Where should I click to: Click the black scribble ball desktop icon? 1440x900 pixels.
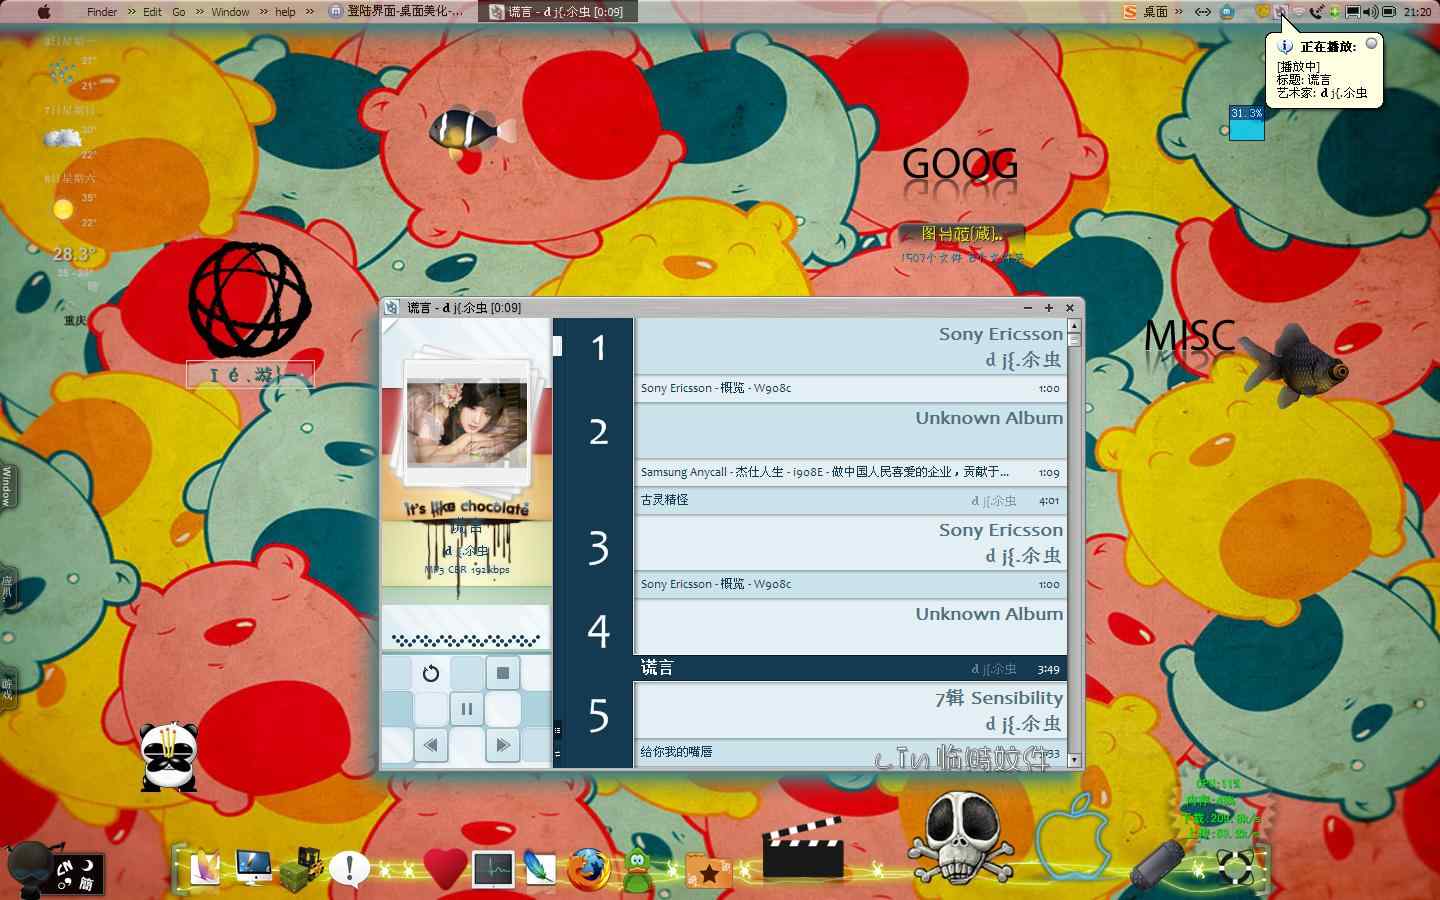coord(250,300)
